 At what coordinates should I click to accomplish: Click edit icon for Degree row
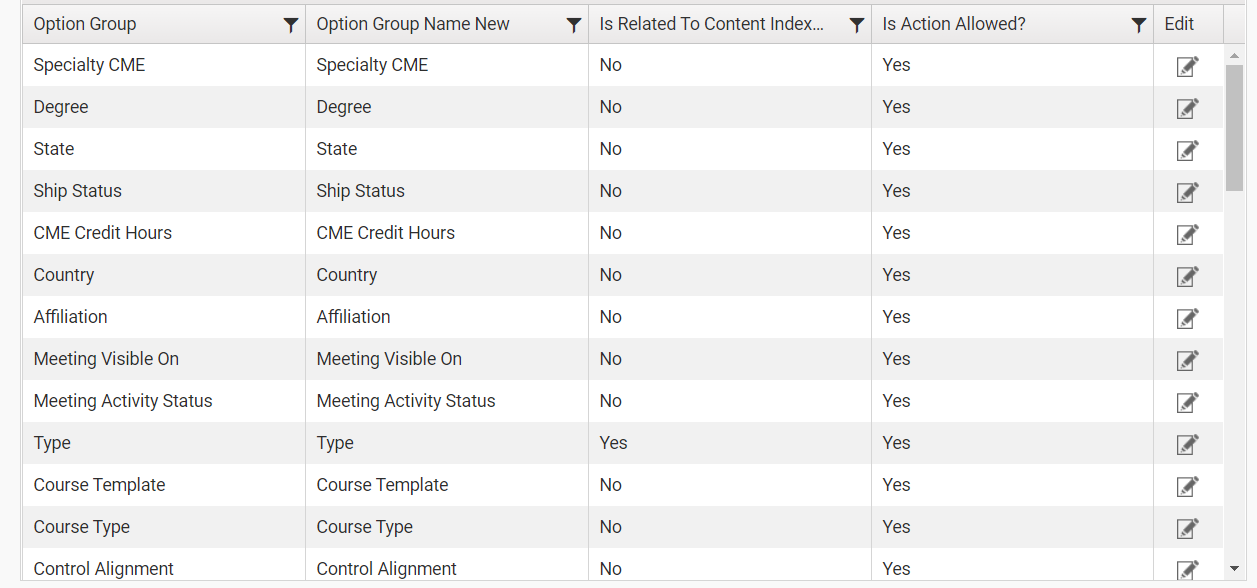(1187, 108)
